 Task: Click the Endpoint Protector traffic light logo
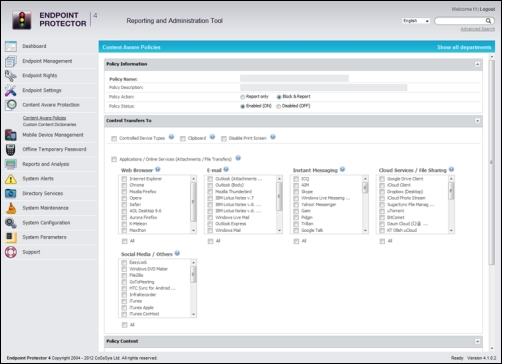click(x=22, y=20)
